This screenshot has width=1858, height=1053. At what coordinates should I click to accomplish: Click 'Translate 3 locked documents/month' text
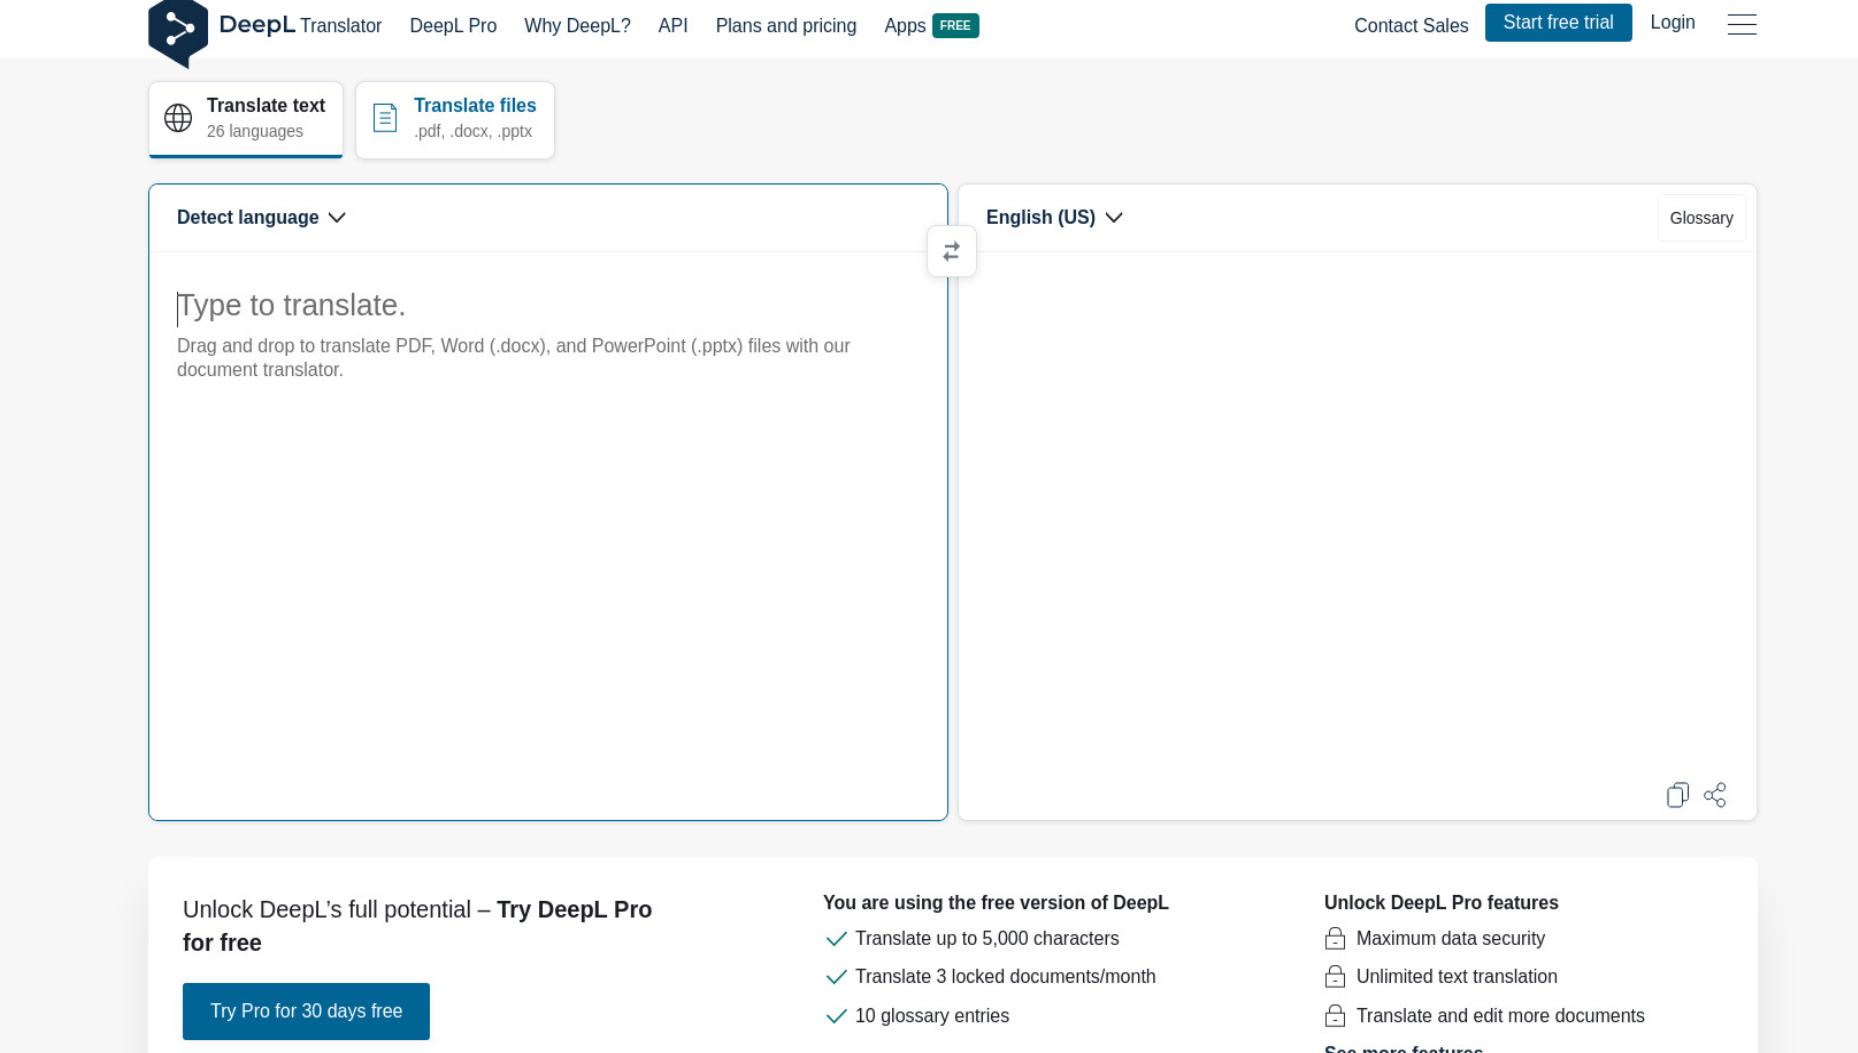tap(1005, 977)
